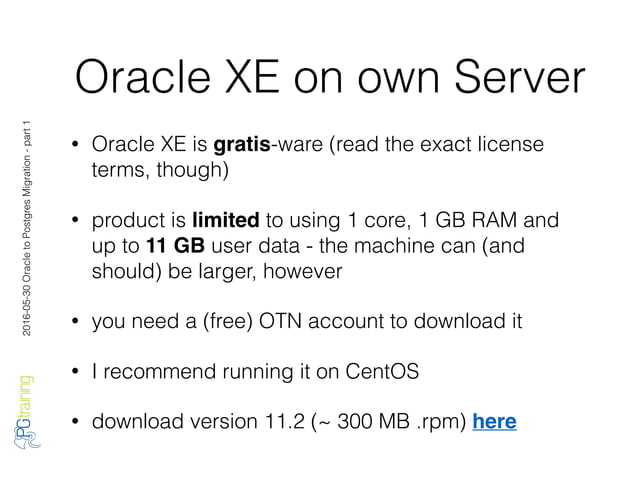Click the bullet dot before "you need"

[x=74, y=322]
